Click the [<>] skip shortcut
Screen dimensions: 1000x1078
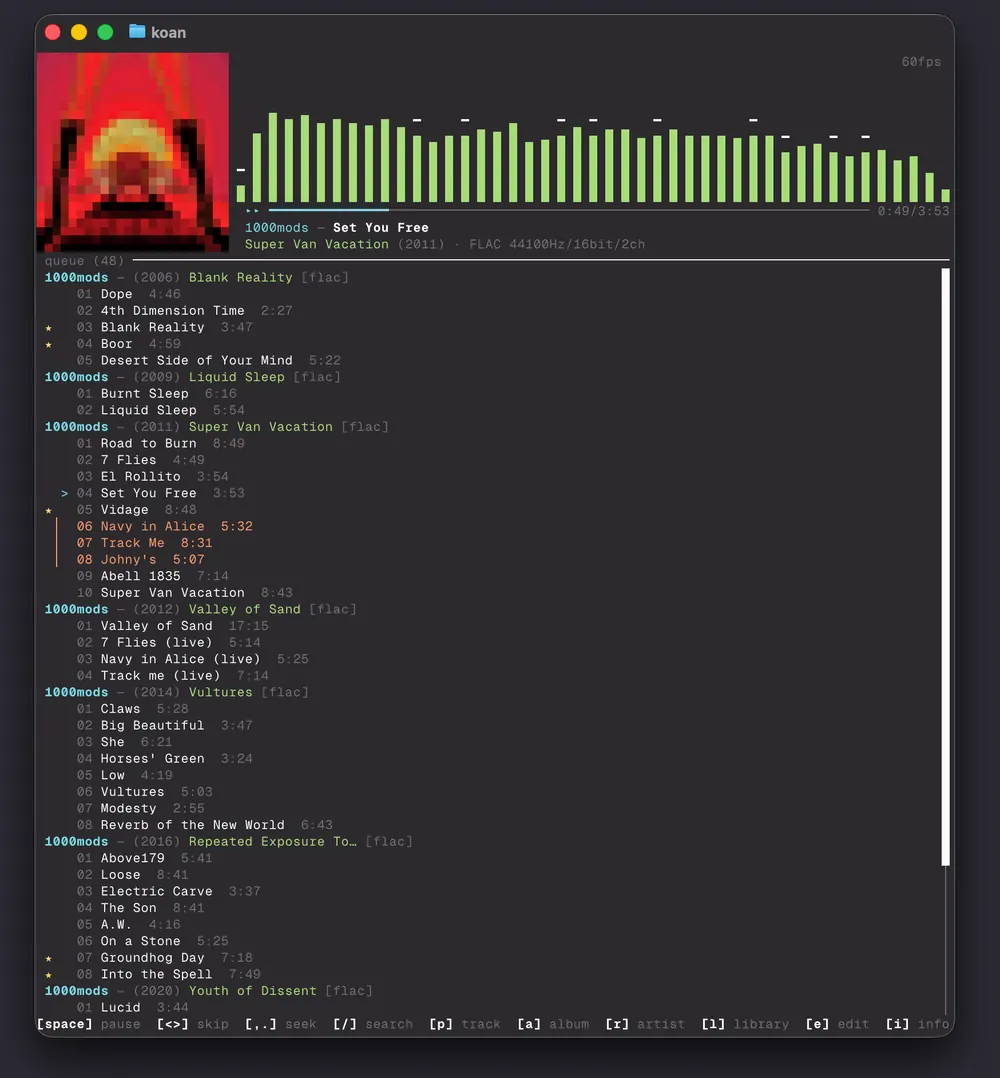192,1024
